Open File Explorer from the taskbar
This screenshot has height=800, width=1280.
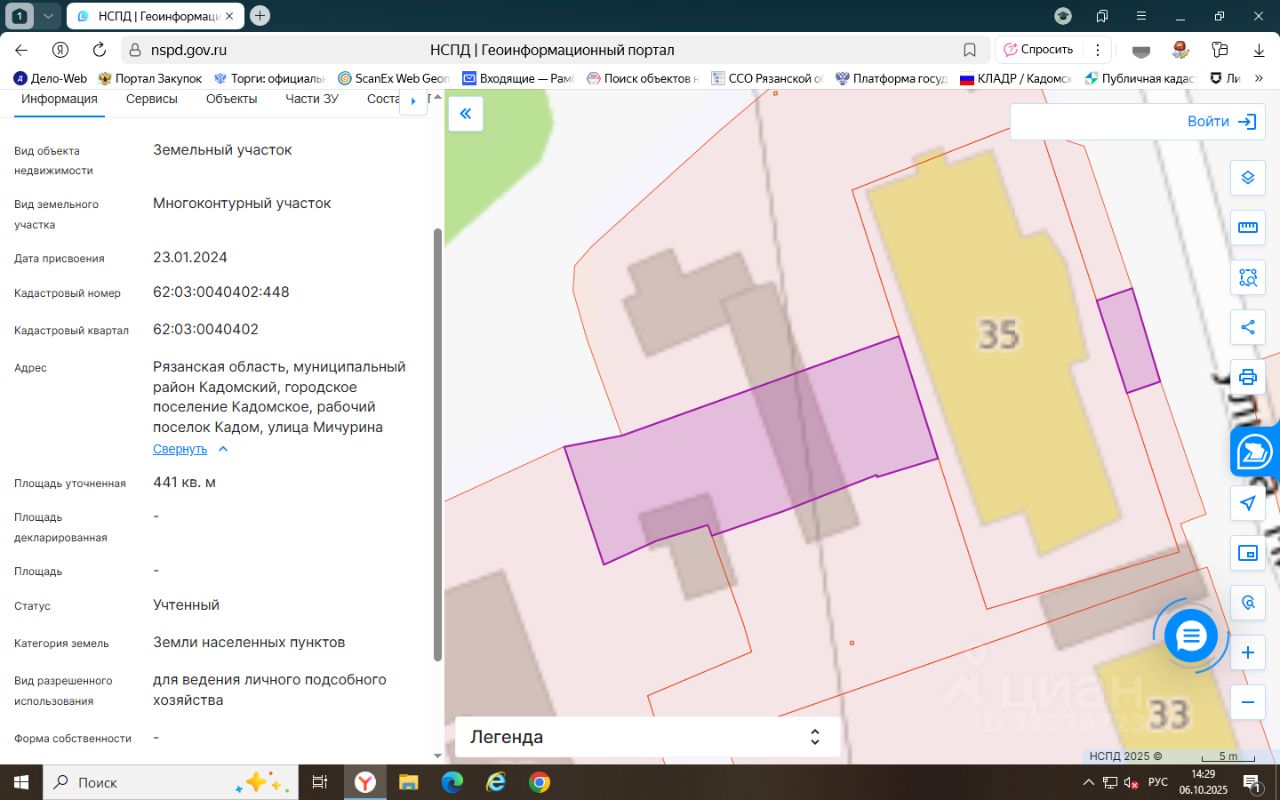click(409, 782)
